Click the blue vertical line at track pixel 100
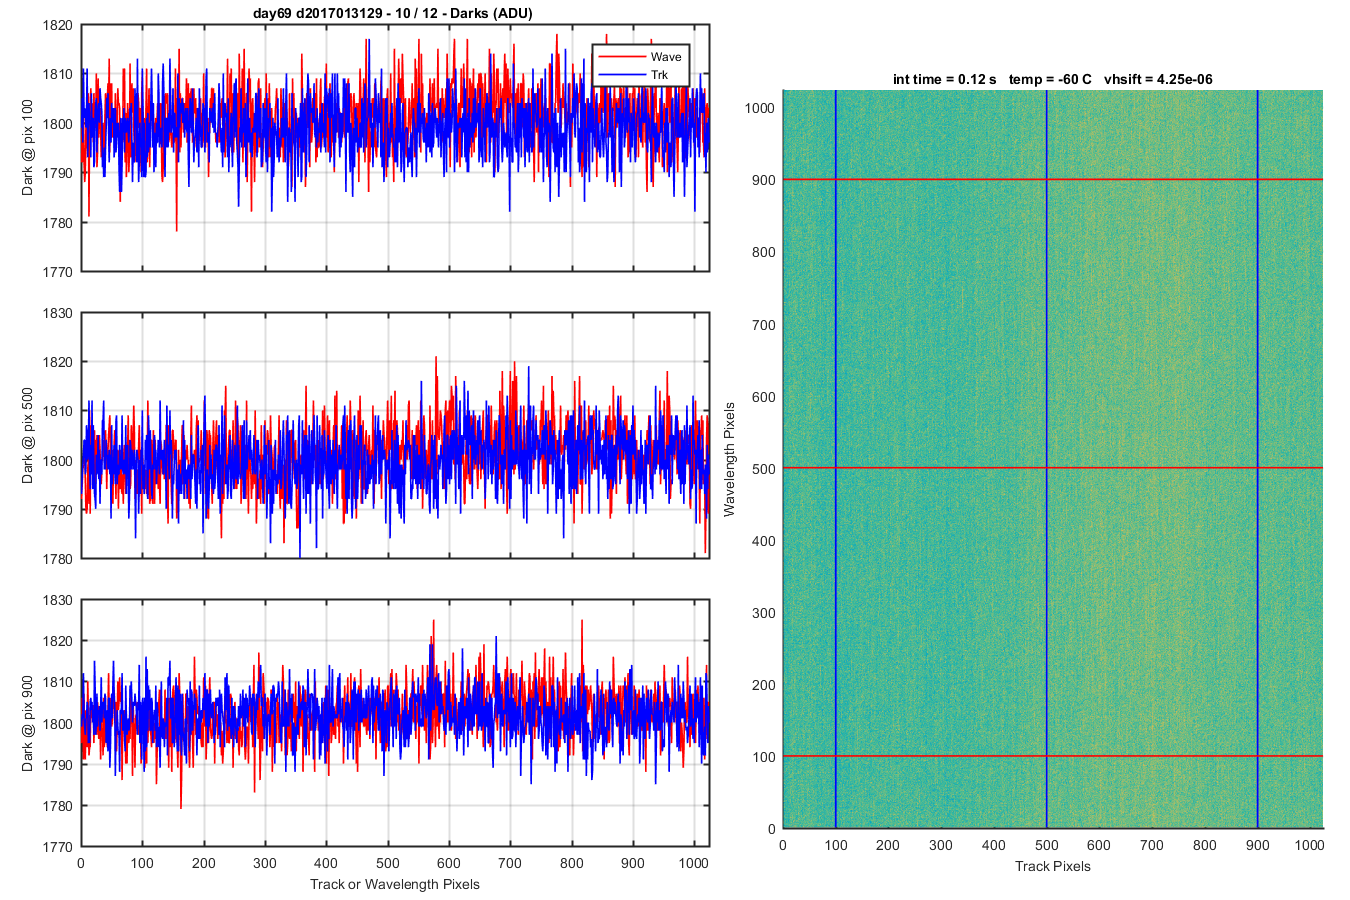Screen dimensions: 1350x900 [835, 459]
